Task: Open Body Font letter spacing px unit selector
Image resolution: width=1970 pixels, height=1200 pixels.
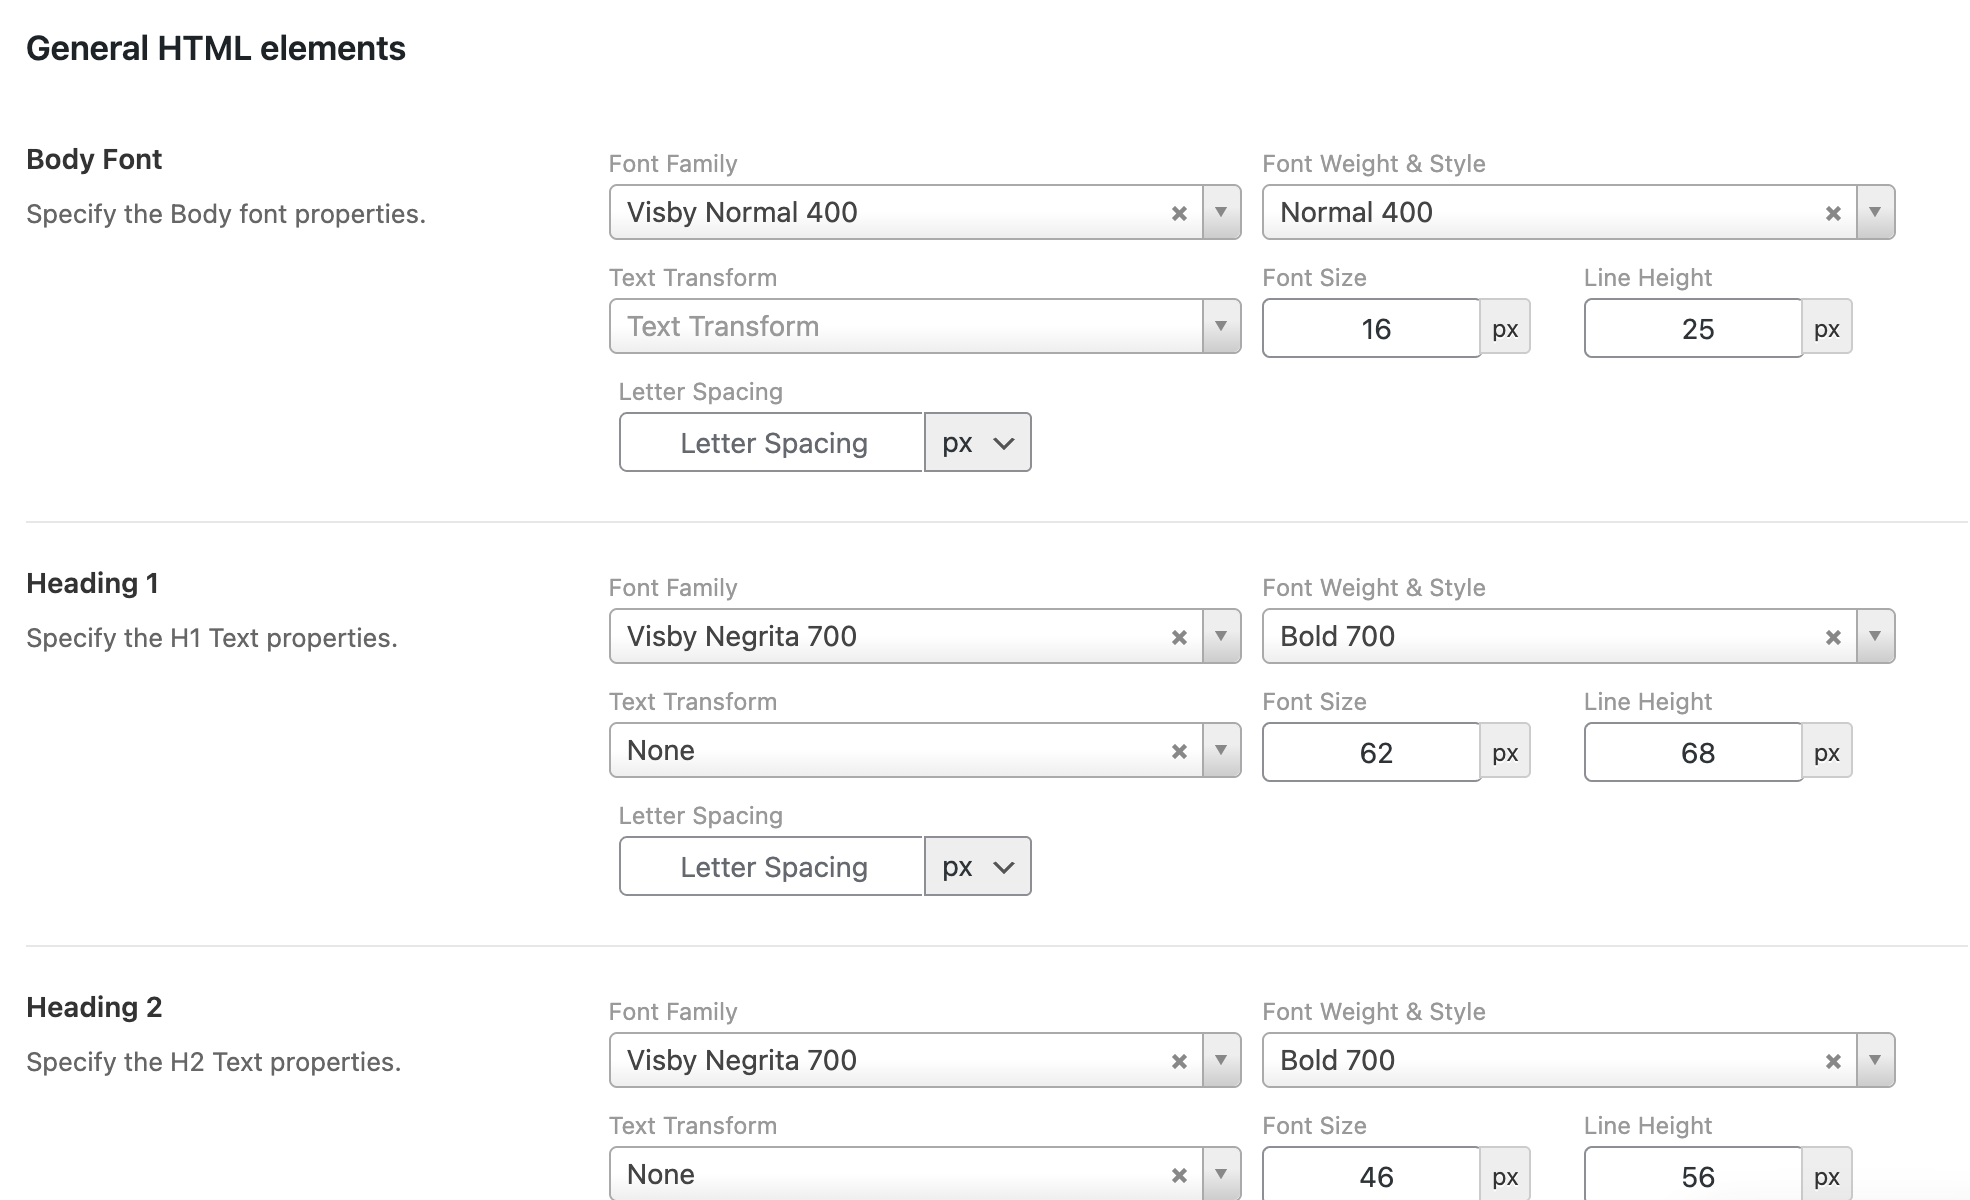Action: click(977, 442)
